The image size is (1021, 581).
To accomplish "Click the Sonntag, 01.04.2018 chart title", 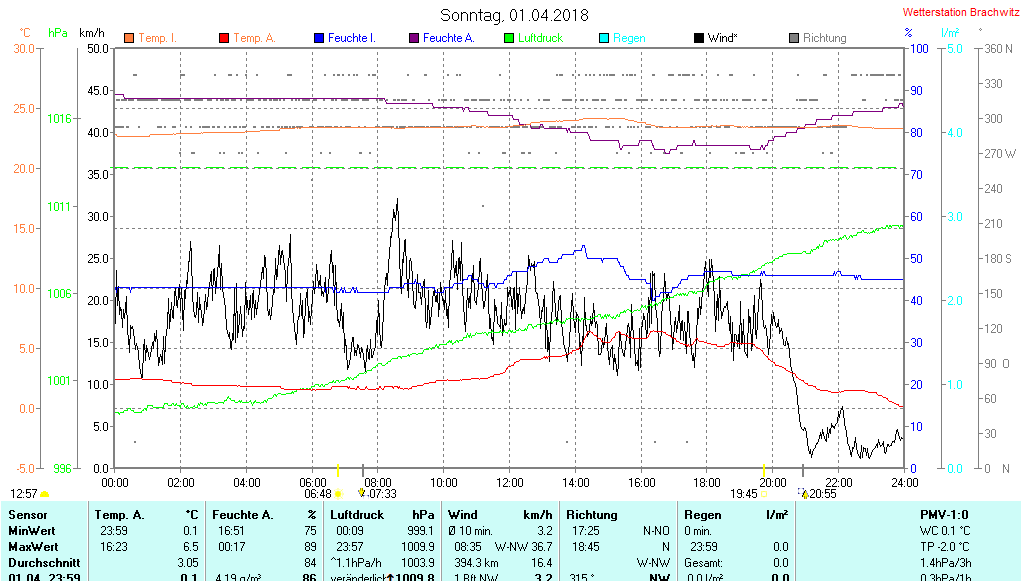I will tap(514, 15).
